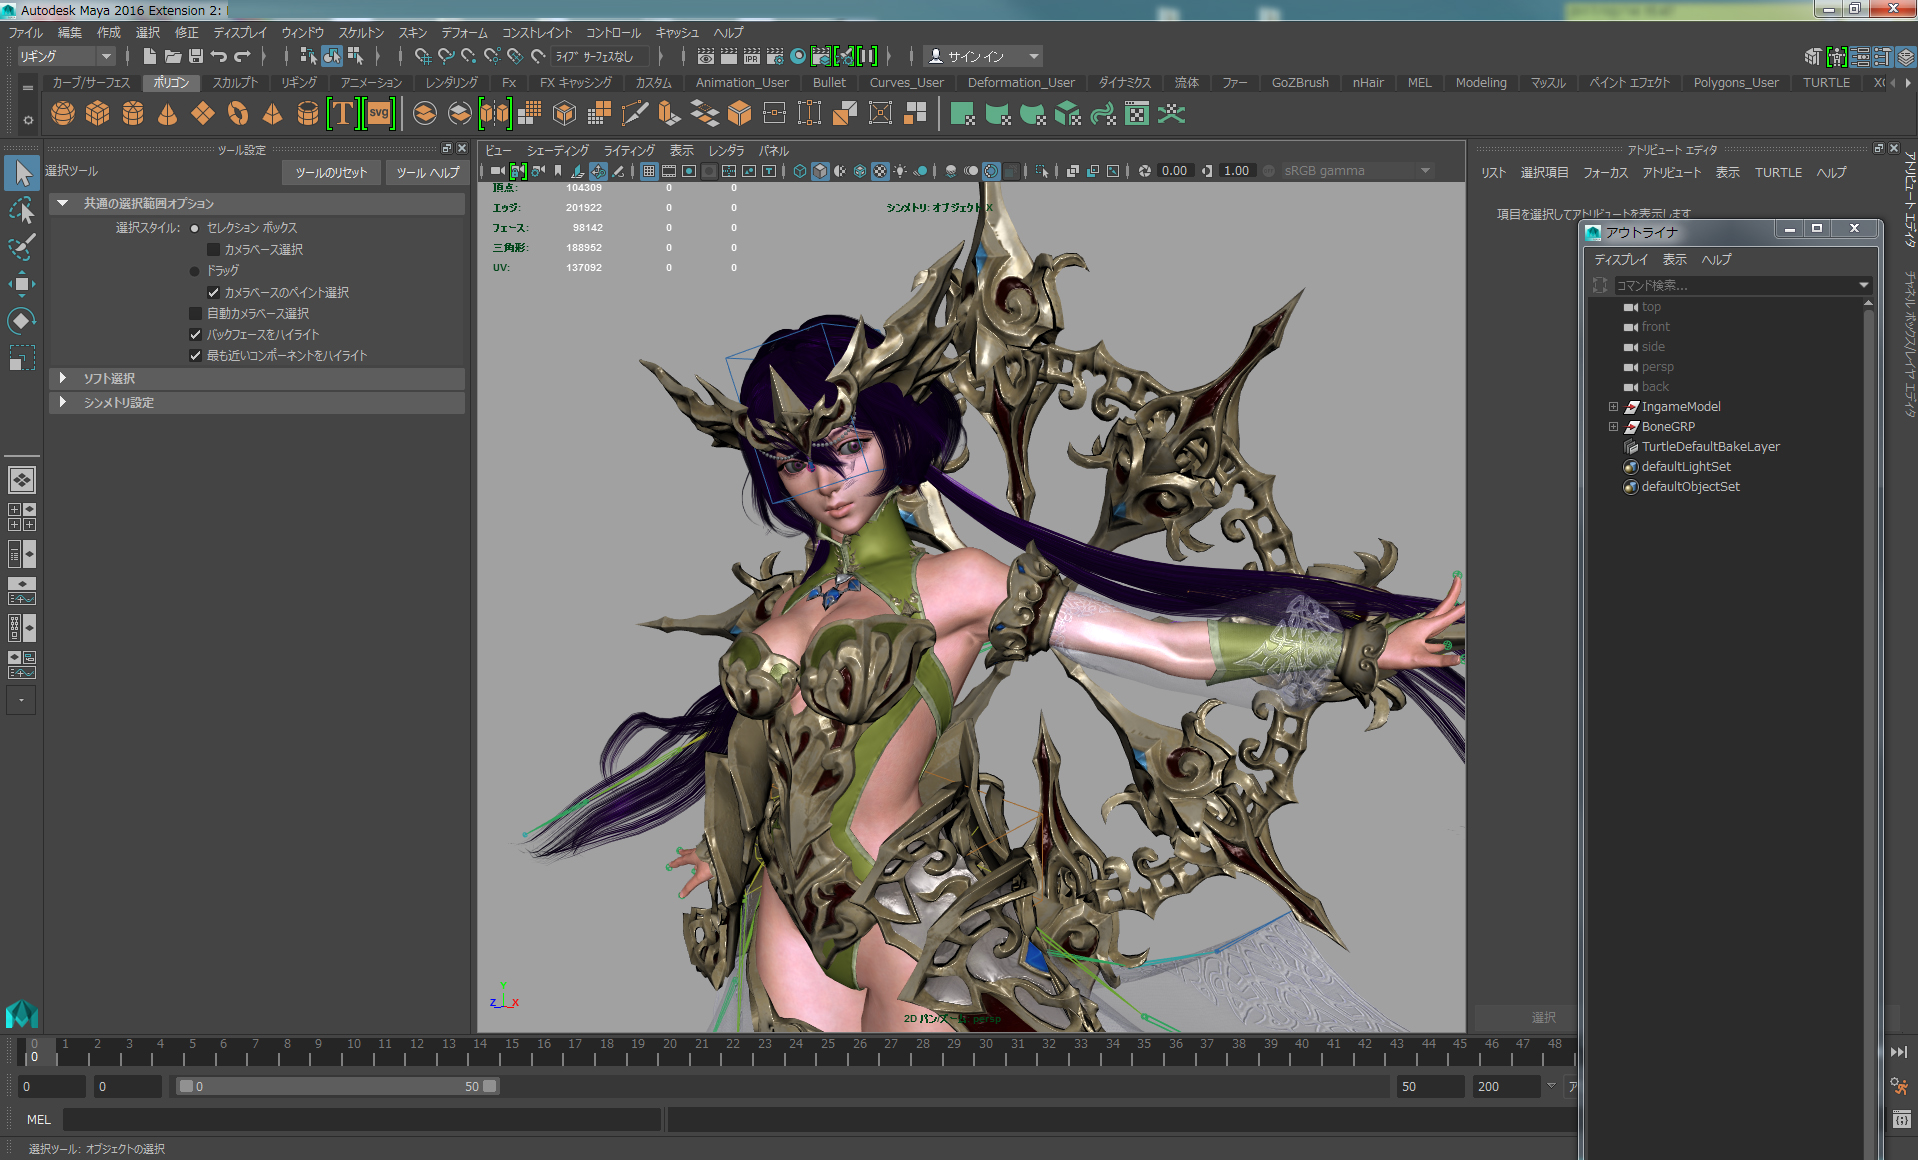Switch to the スカルプト shelf tab

pos(235,83)
